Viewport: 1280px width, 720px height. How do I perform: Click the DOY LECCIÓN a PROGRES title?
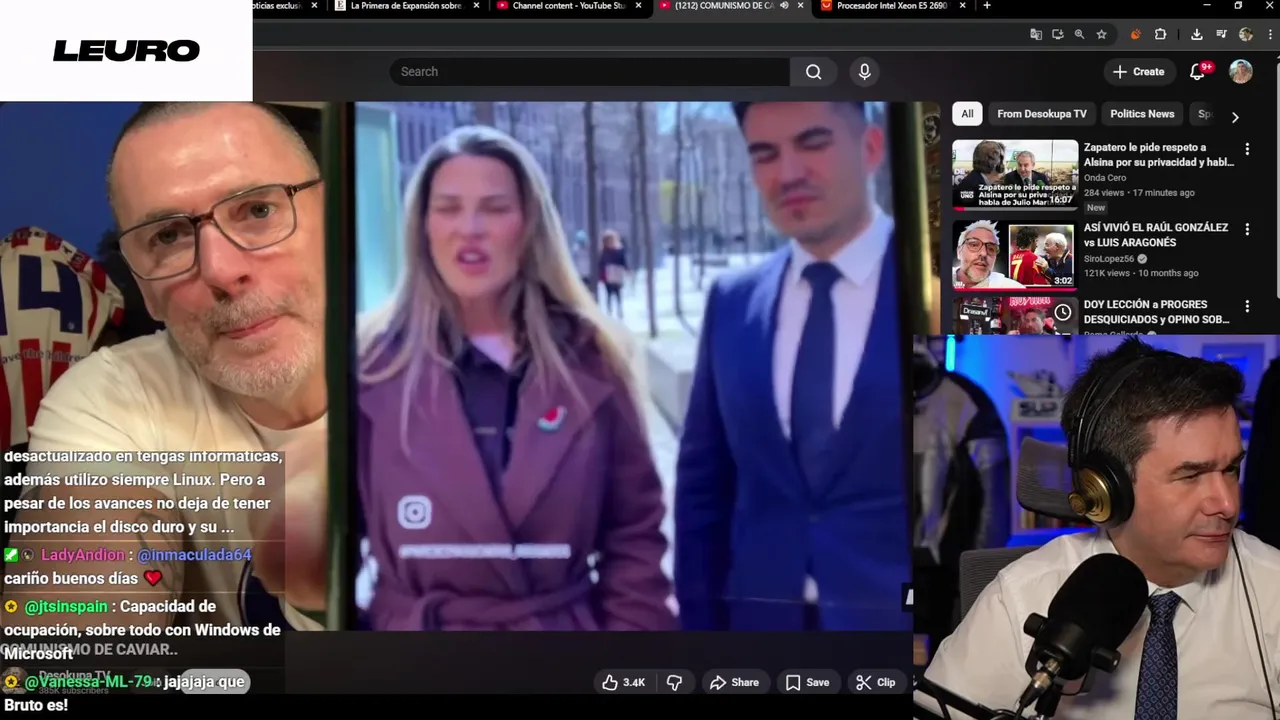click(x=1156, y=312)
